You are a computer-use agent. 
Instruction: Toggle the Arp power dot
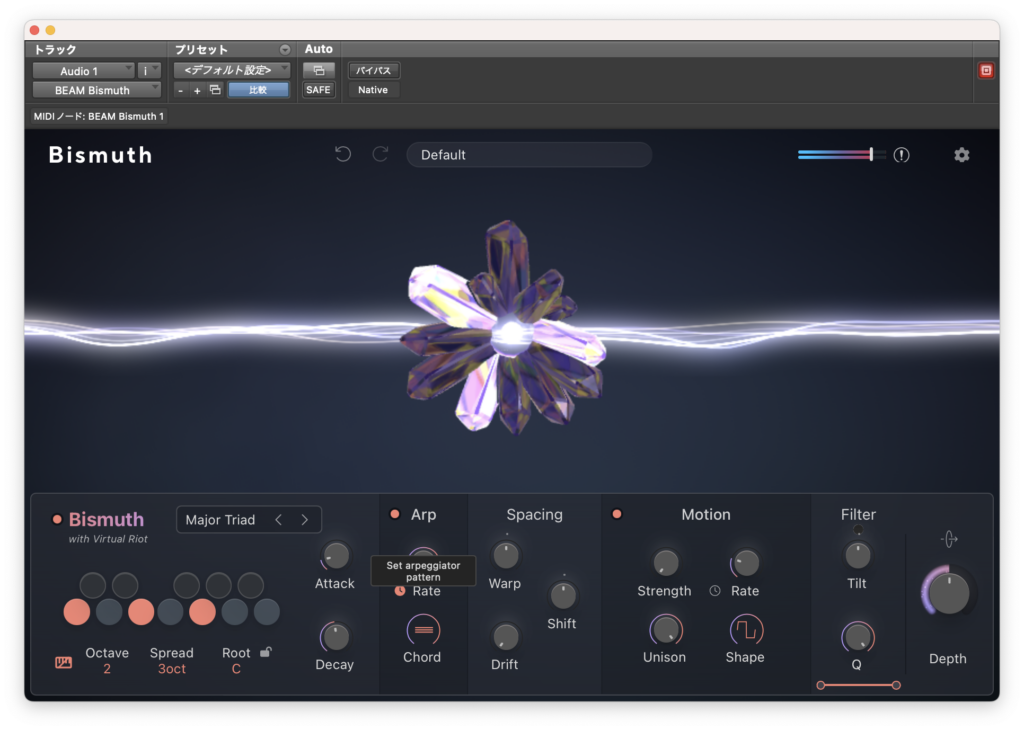(394, 515)
